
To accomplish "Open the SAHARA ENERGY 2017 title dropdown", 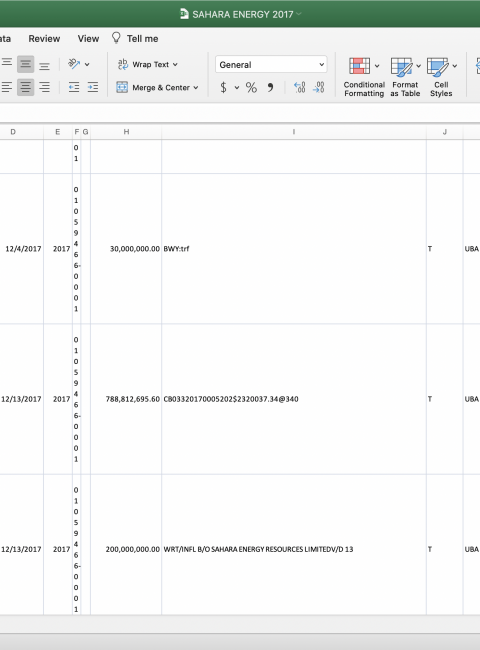I will point(299,14).
